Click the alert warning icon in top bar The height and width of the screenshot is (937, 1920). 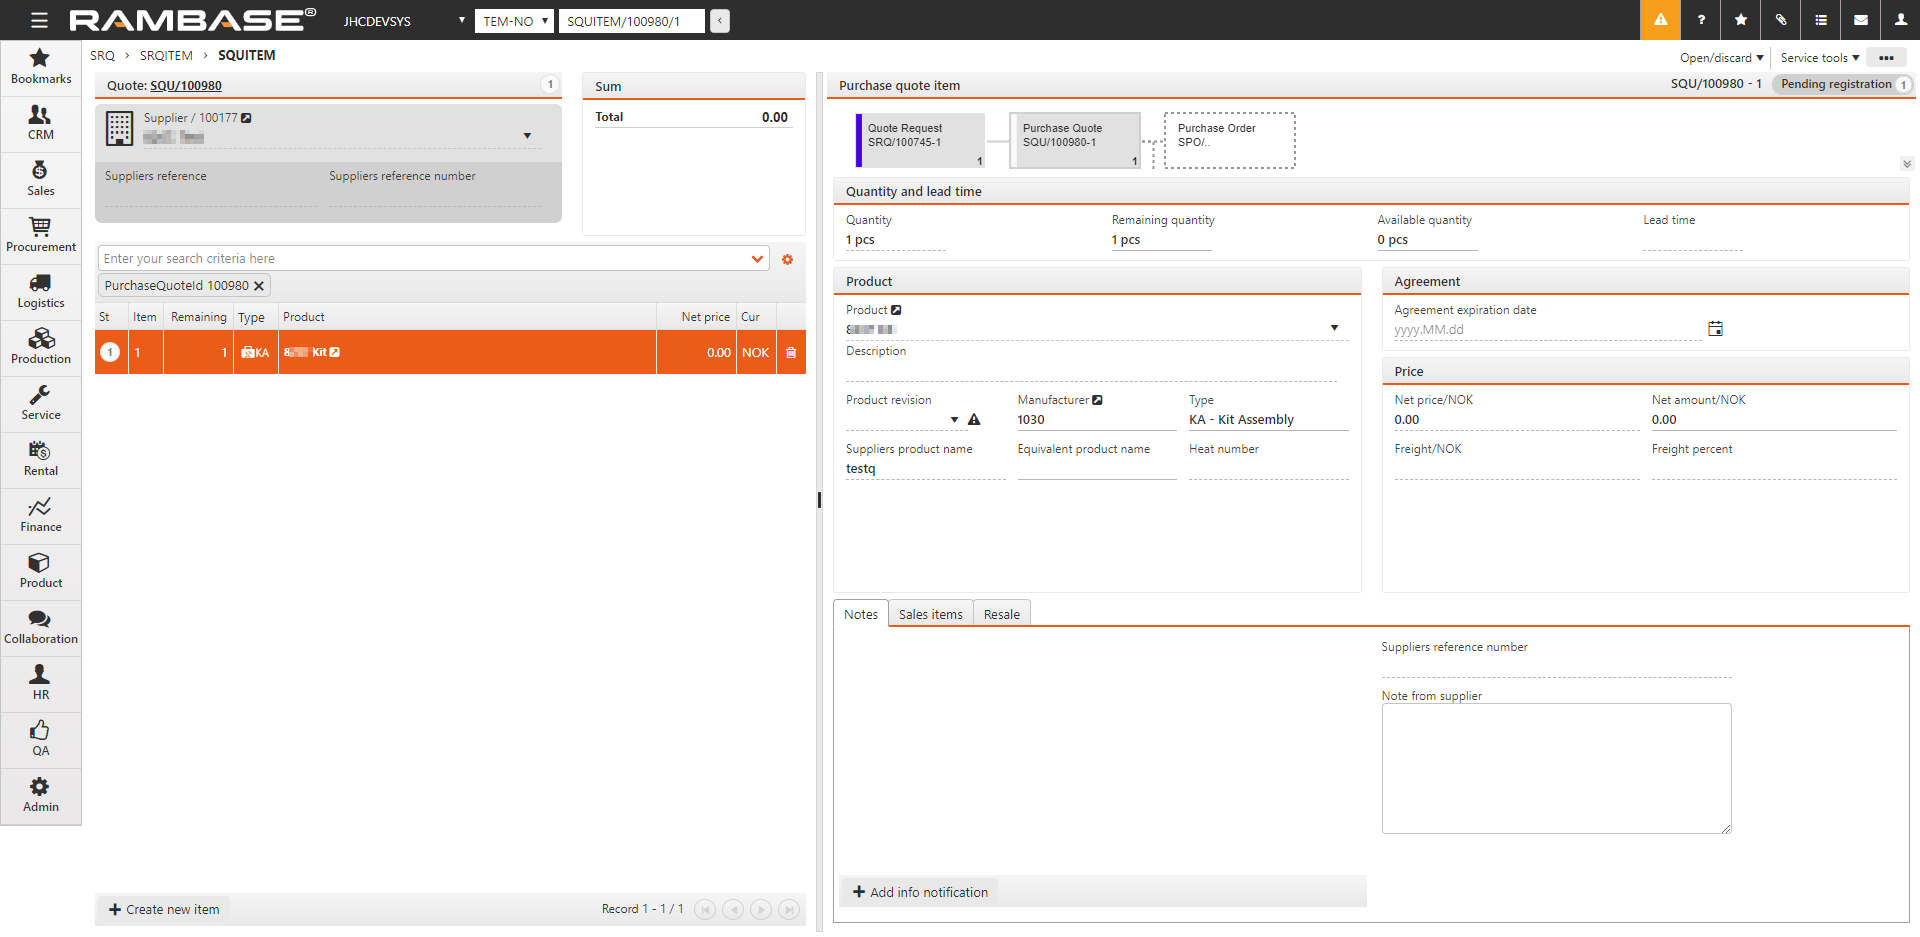point(1660,20)
